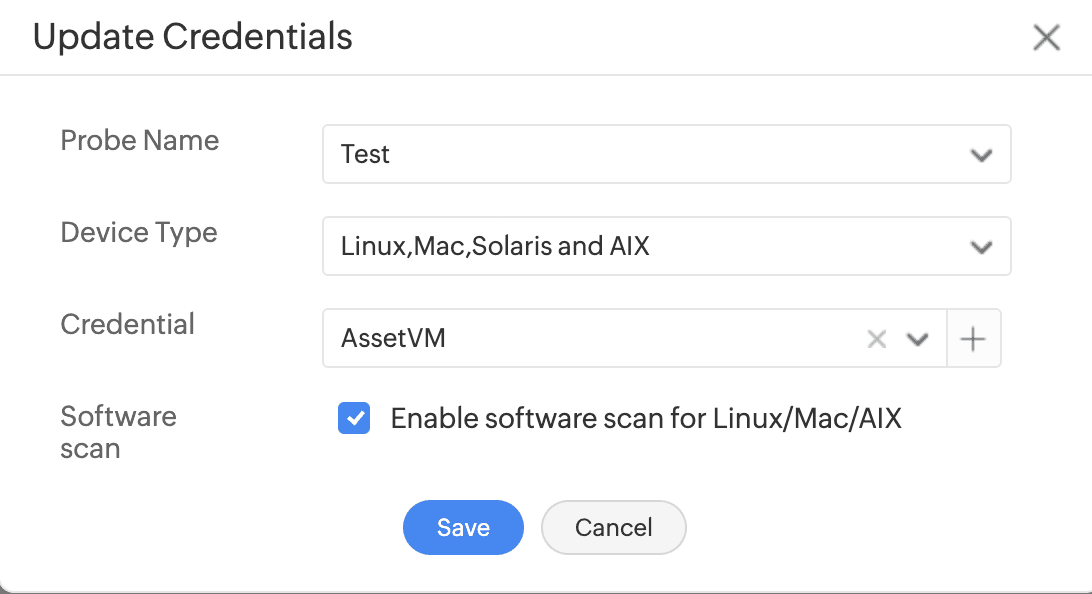Click the plus icon to add credential

[973, 339]
